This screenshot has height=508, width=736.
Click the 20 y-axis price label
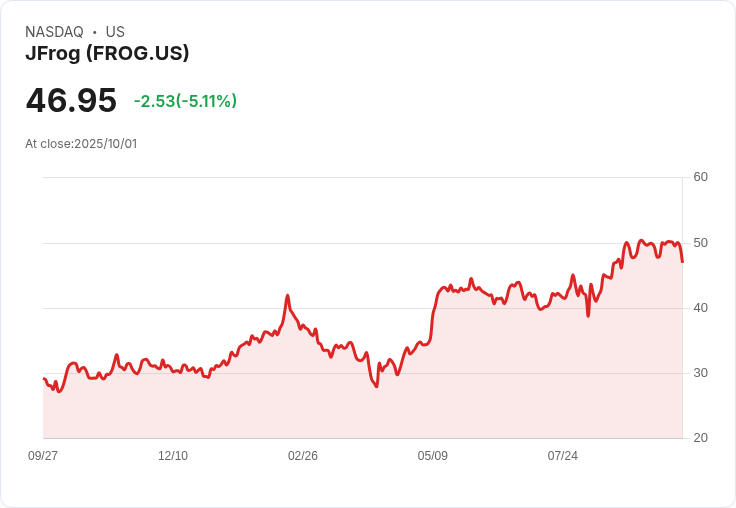click(x=701, y=438)
